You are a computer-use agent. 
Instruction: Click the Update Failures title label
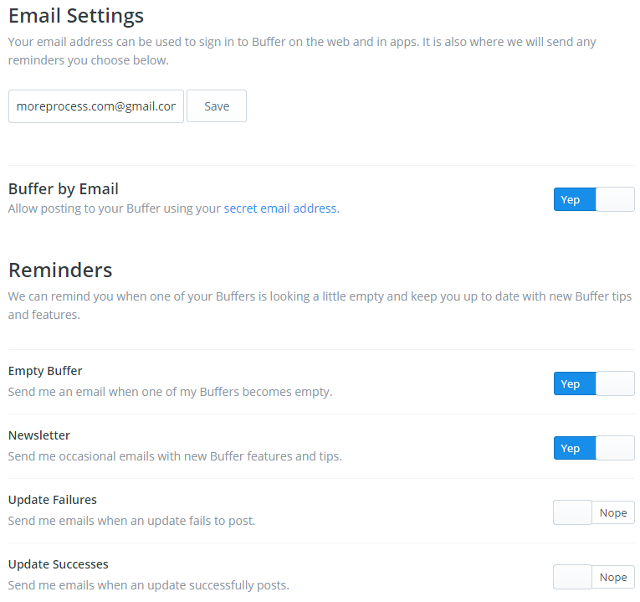click(x=52, y=500)
